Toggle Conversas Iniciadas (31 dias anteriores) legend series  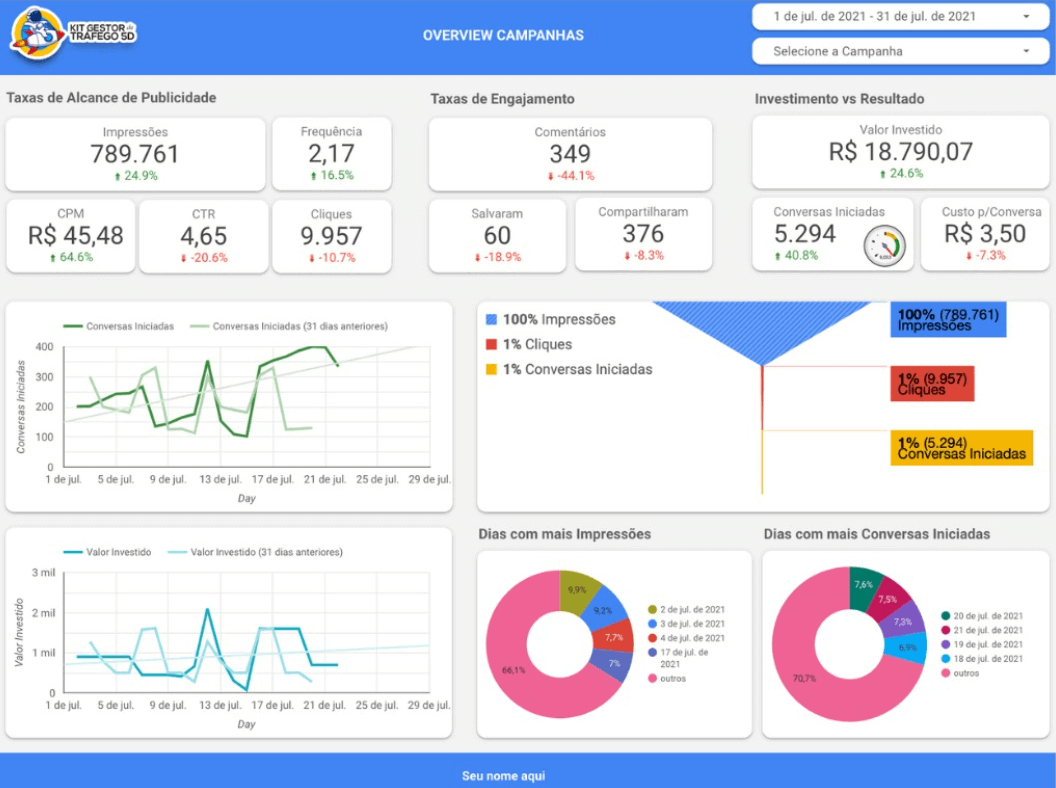coord(288,326)
